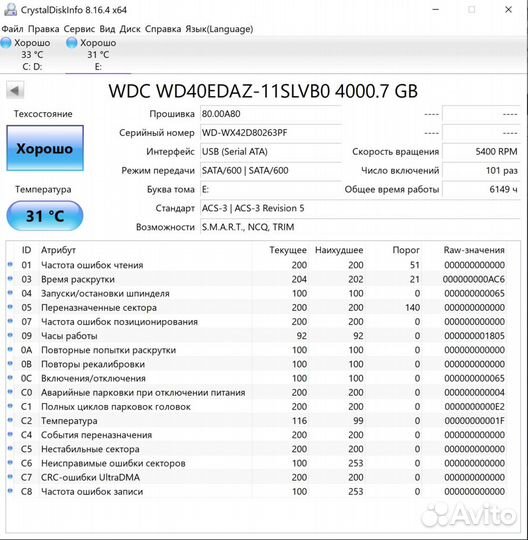The height and width of the screenshot is (540, 528).
Task: Click the rotation speed value 5400 RPM
Action: coord(481,152)
